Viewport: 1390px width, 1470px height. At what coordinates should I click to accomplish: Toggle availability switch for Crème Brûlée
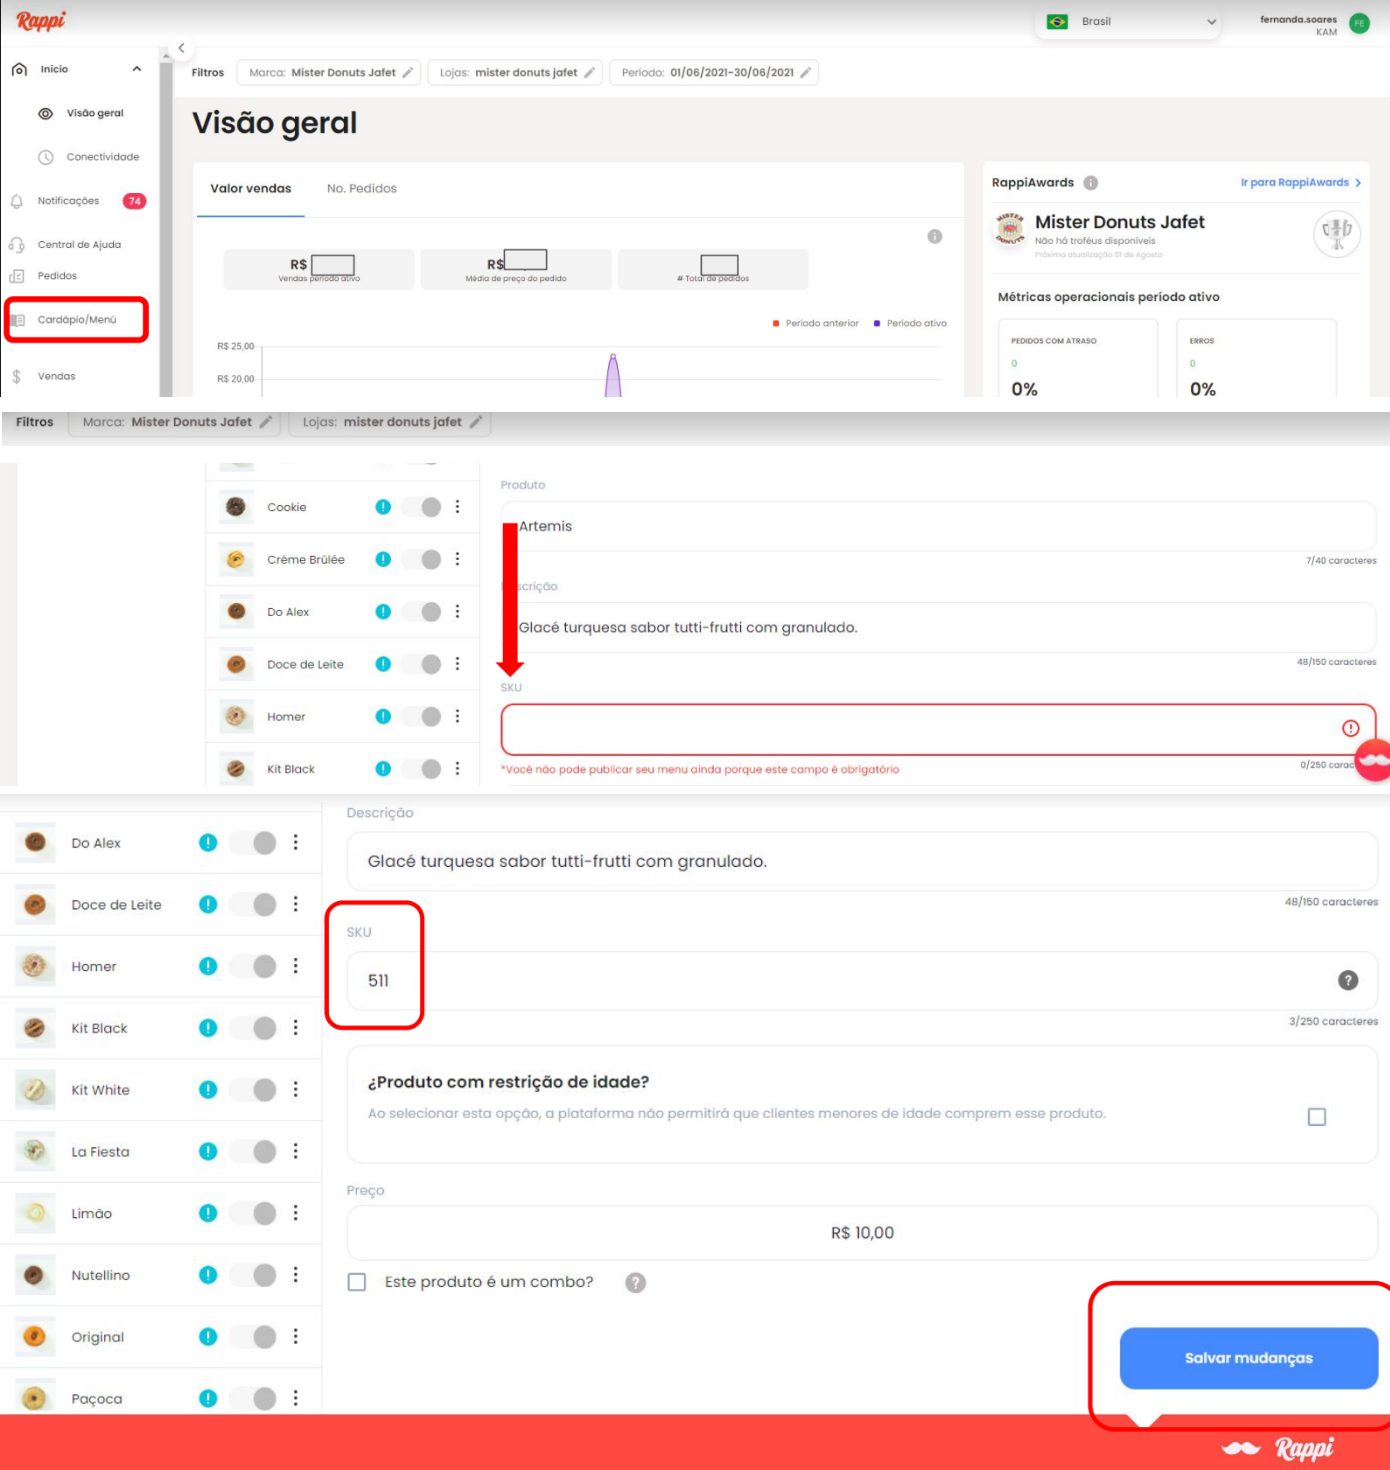pos(422,560)
